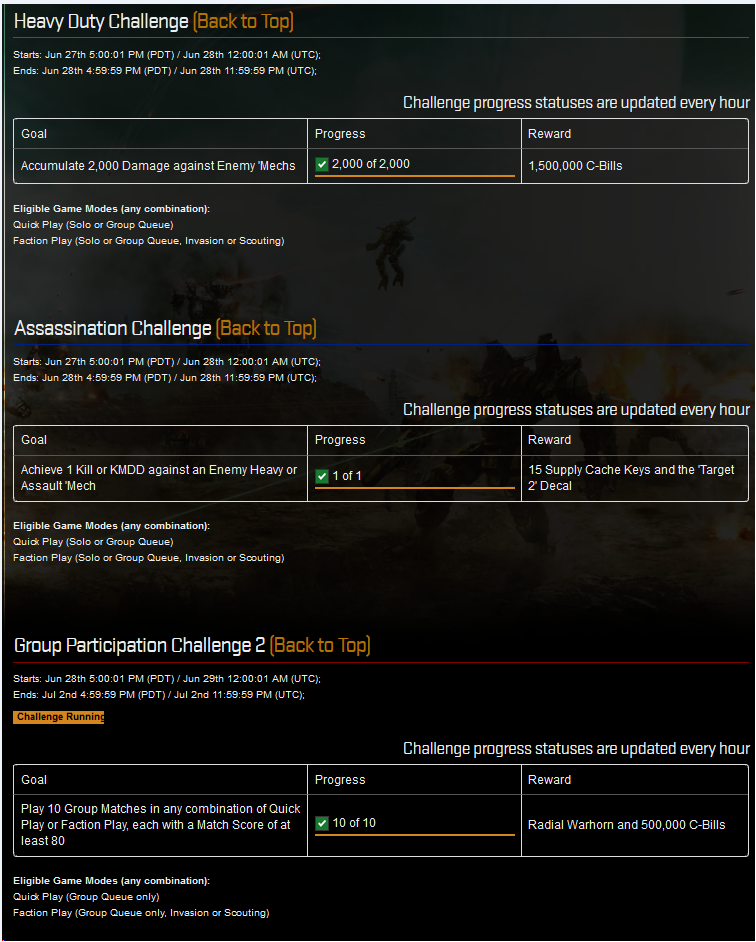The width and height of the screenshot is (756, 942).
Task: Click 'Ends: Jun 28th' line under Assassination Challenge
Action: pyautogui.click(x=165, y=378)
